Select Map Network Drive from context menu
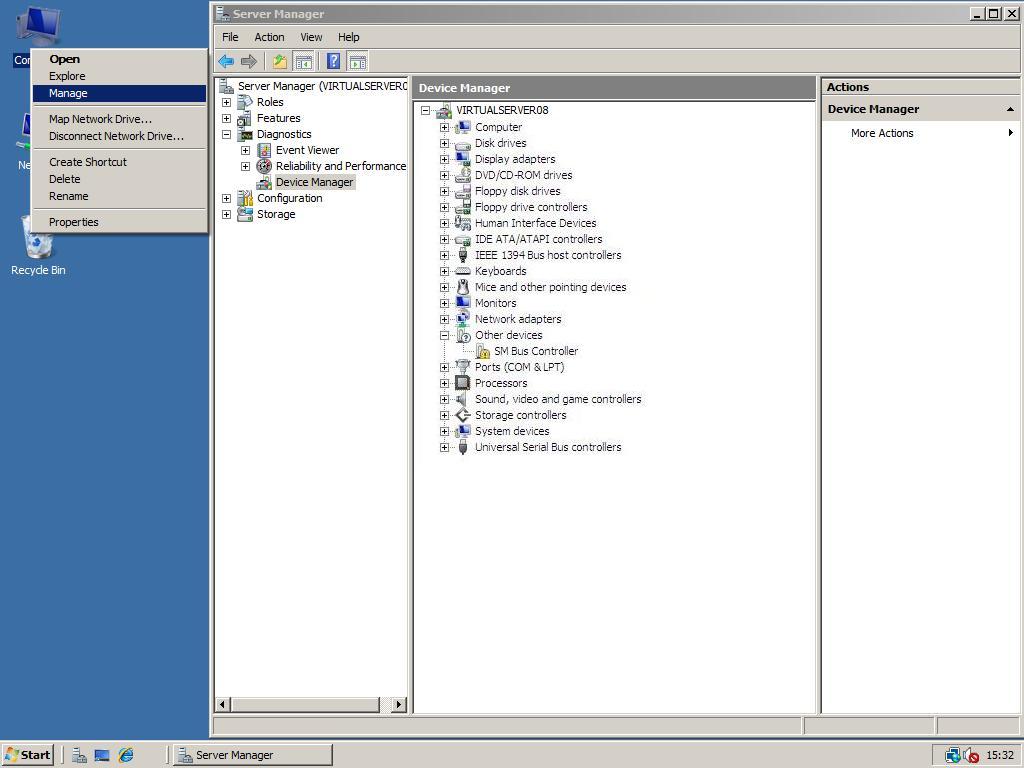 120,119
